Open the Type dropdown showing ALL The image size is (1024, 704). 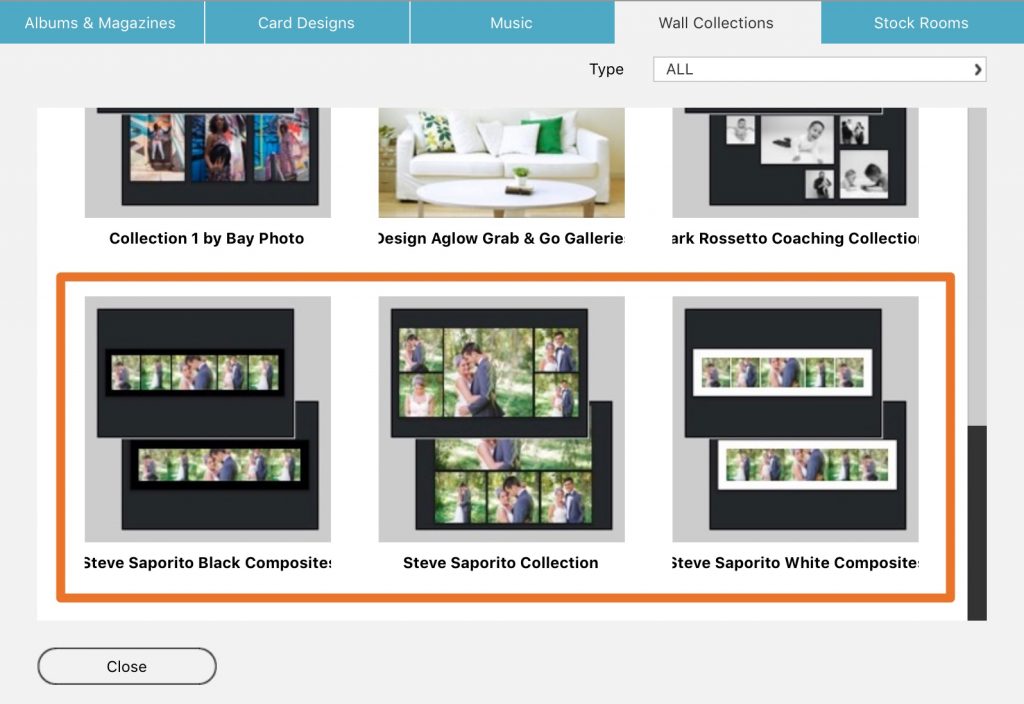[x=820, y=69]
